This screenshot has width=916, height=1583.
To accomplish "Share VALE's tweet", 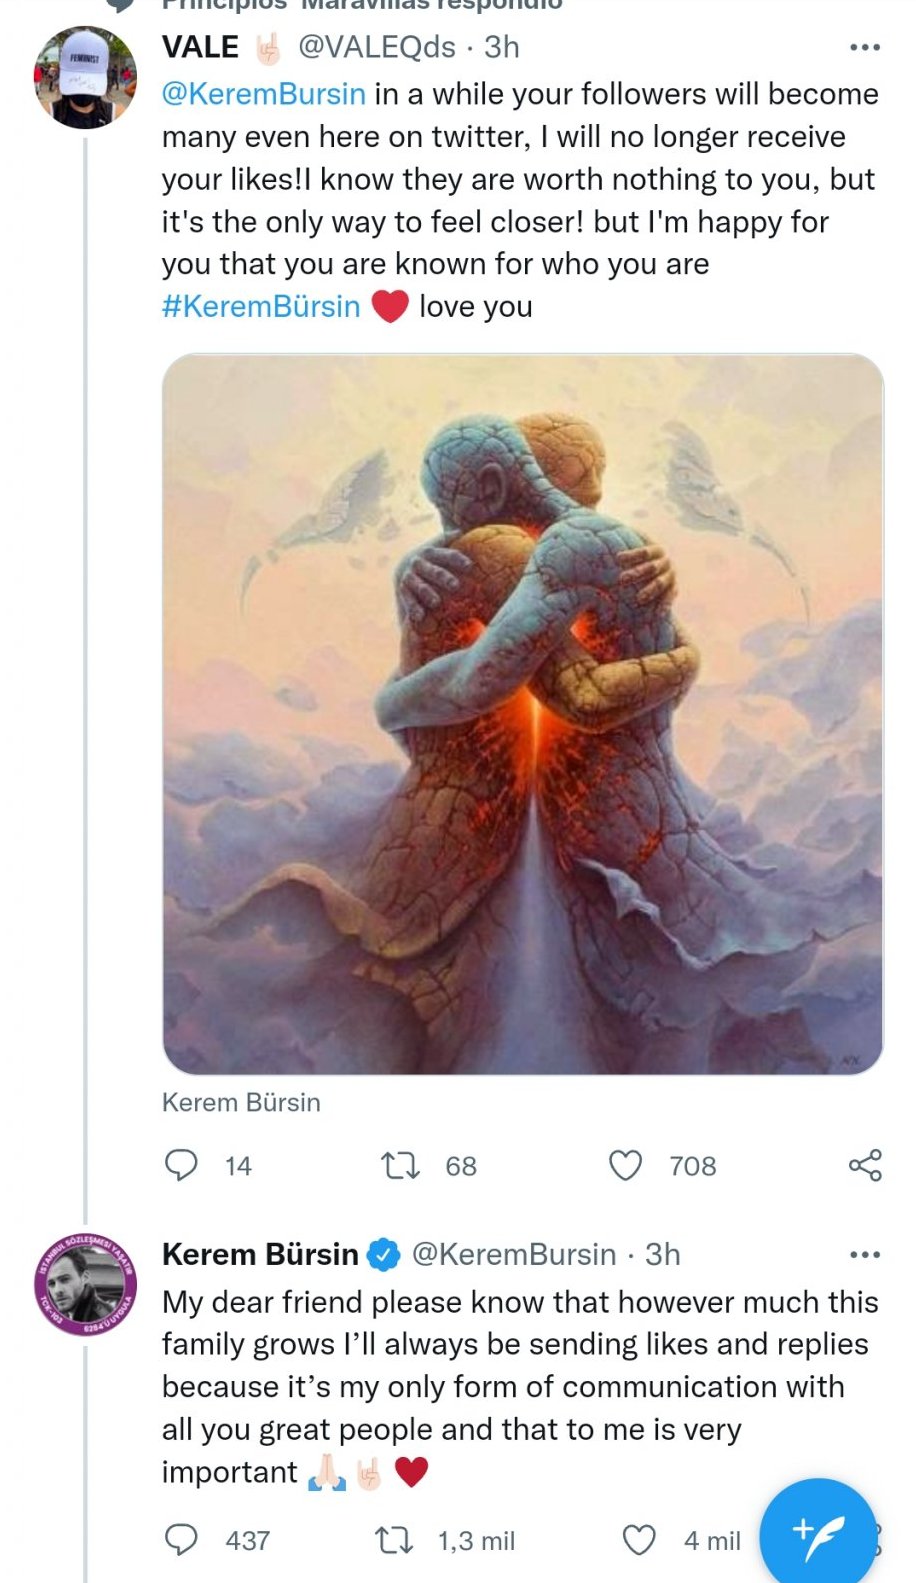I will pos(865,1166).
